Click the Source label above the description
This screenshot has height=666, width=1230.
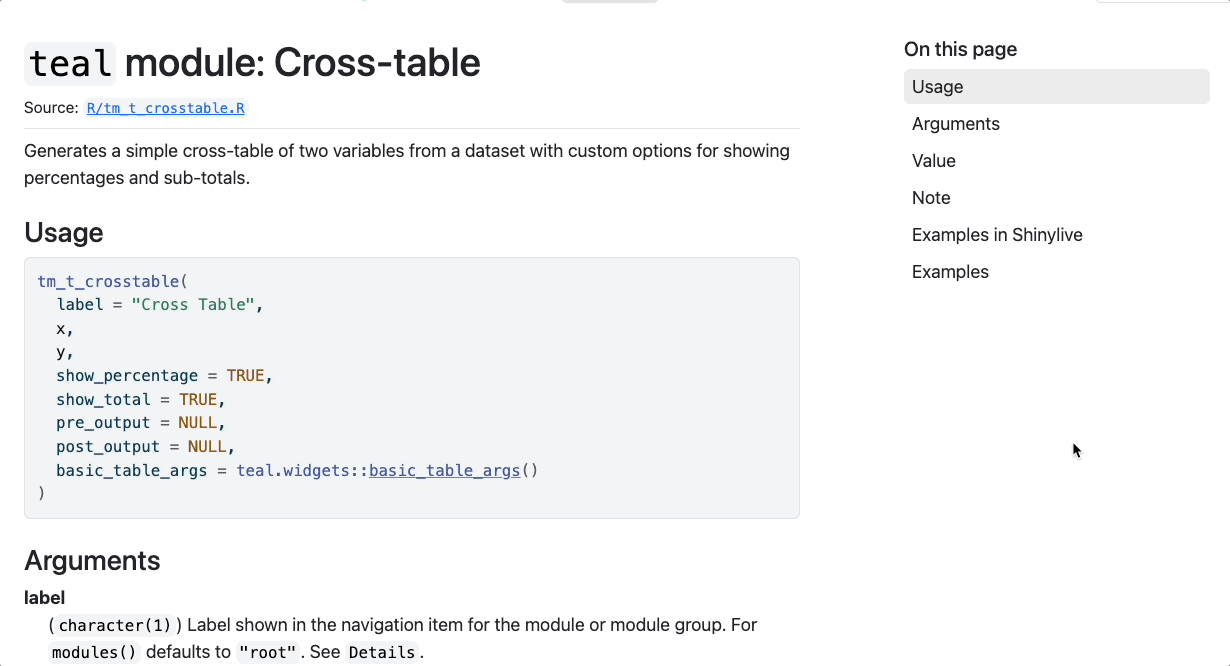pyautogui.click(x=48, y=107)
